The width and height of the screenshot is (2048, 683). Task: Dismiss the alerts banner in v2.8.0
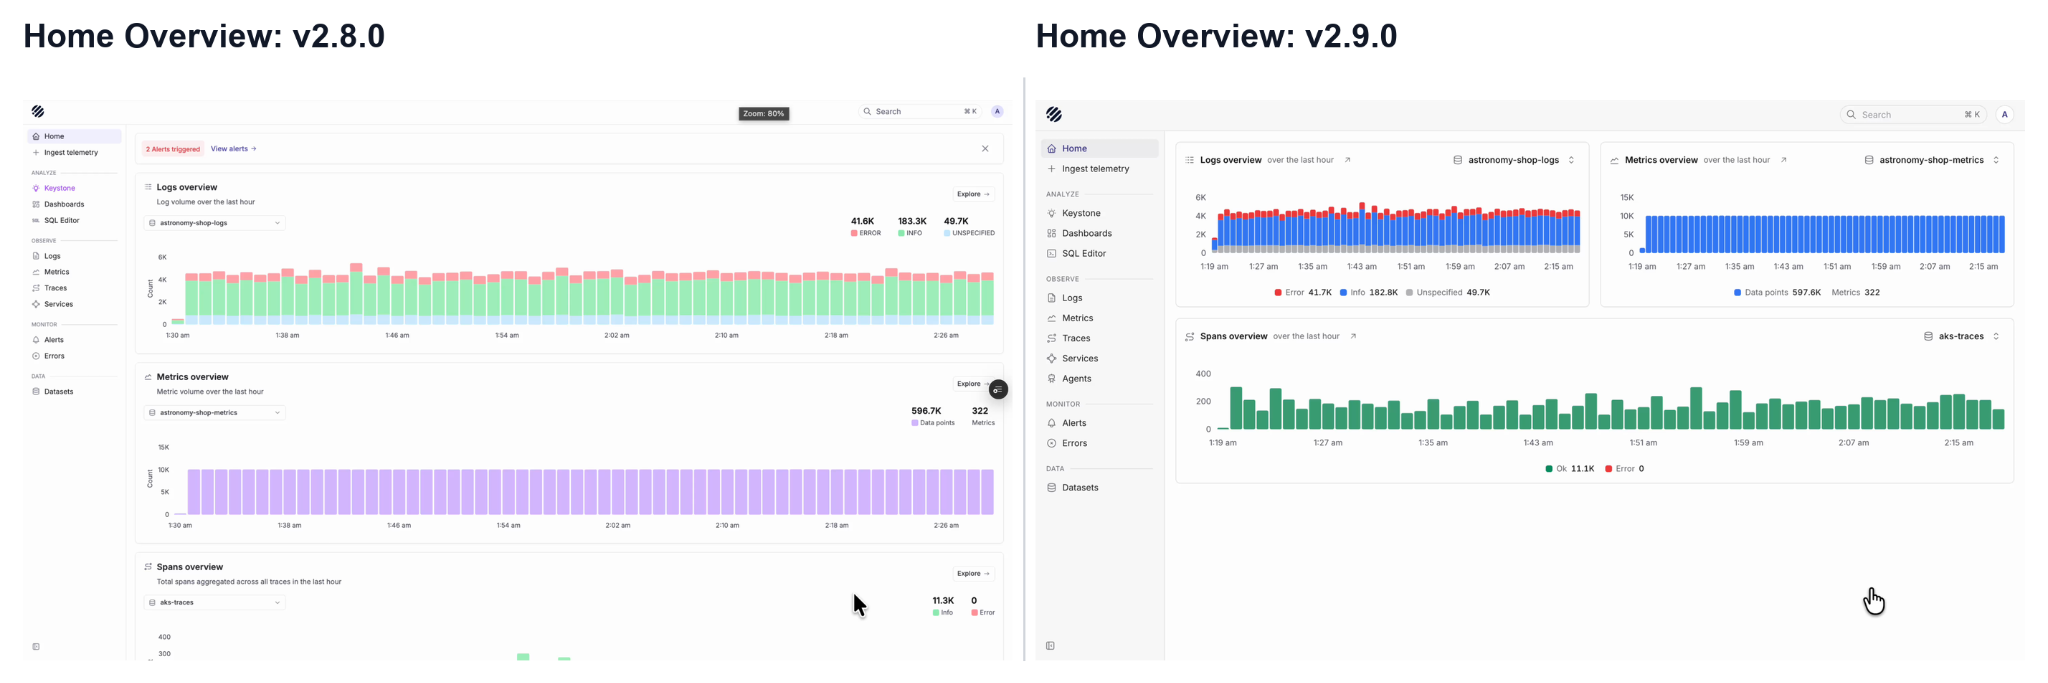(985, 149)
